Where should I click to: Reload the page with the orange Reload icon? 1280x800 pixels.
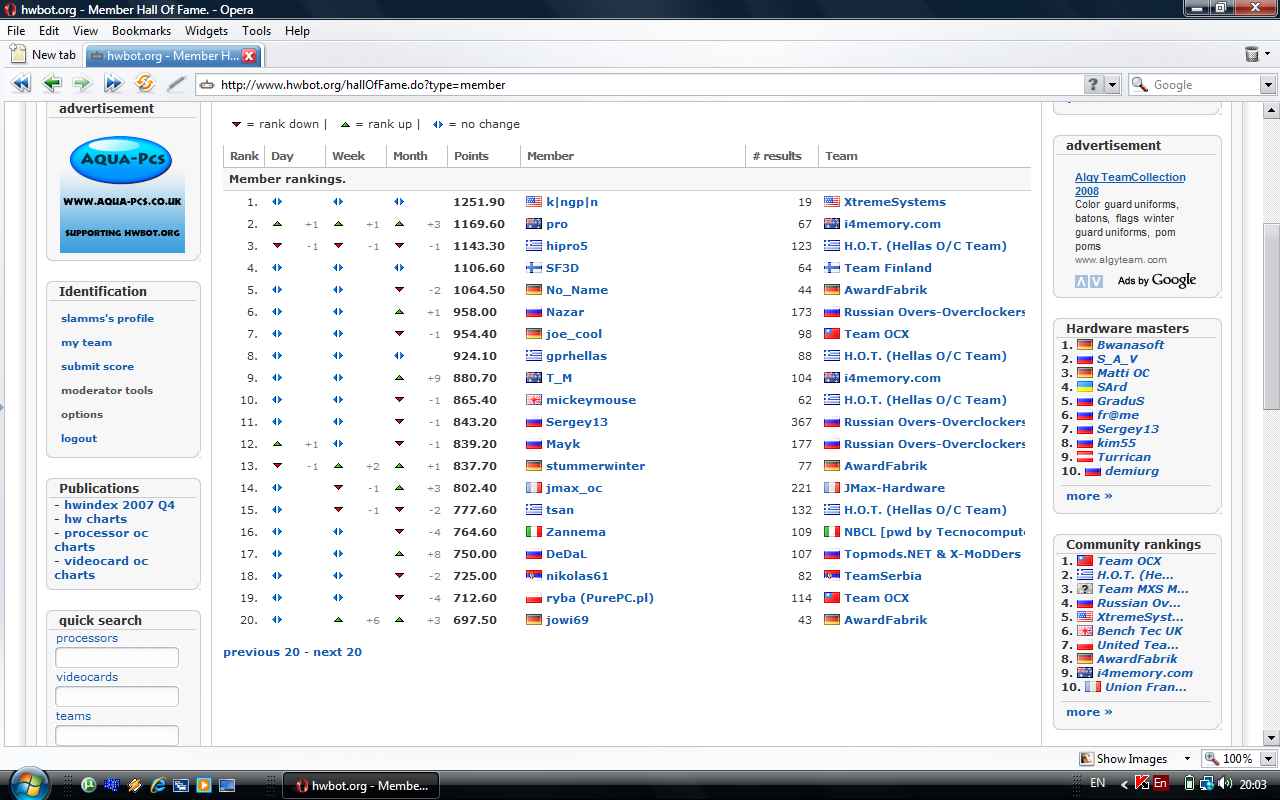tap(145, 84)
